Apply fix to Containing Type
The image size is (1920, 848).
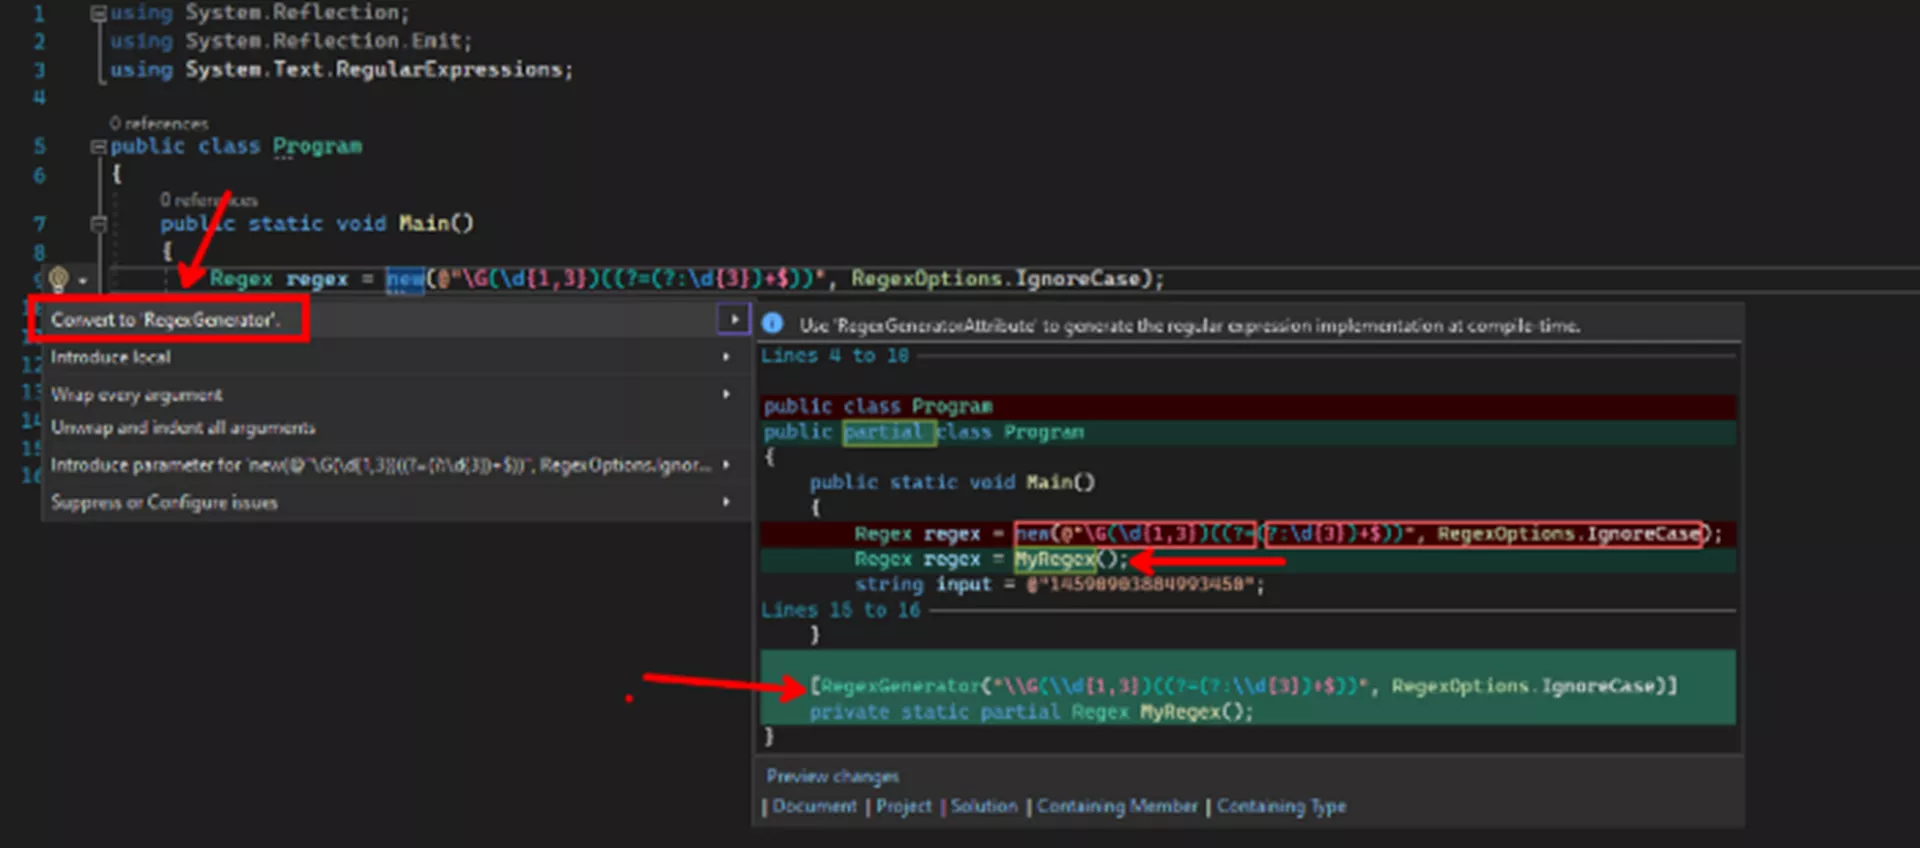1282,806
